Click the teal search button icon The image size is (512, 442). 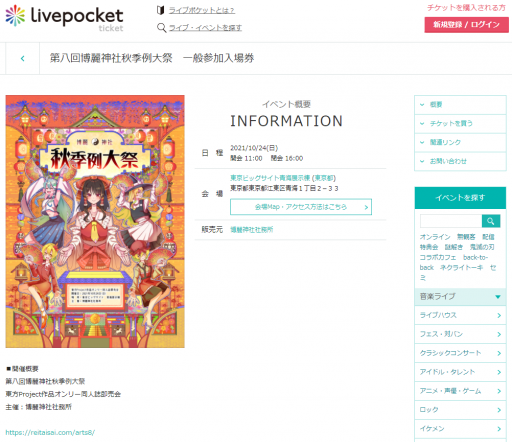pyautogui.click(x=491, y=221)
